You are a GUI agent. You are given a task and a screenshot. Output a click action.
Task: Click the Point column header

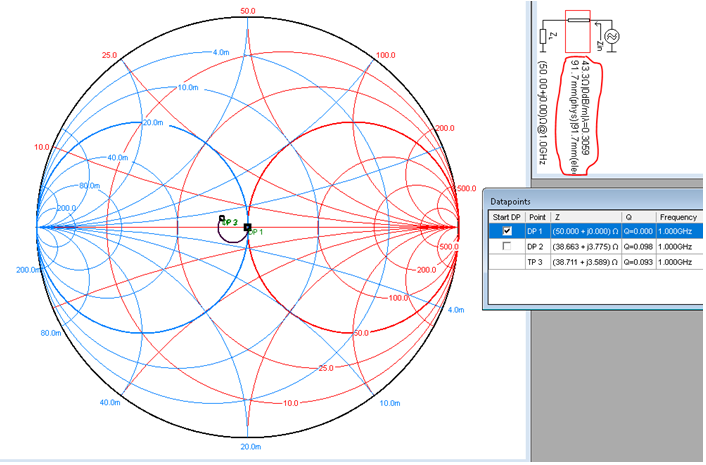538,217
